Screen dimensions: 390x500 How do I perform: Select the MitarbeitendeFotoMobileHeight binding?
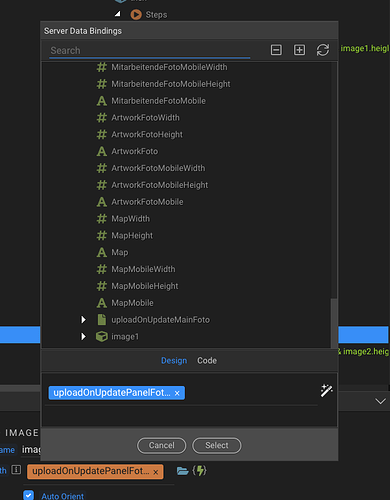[x=171, y=84]
